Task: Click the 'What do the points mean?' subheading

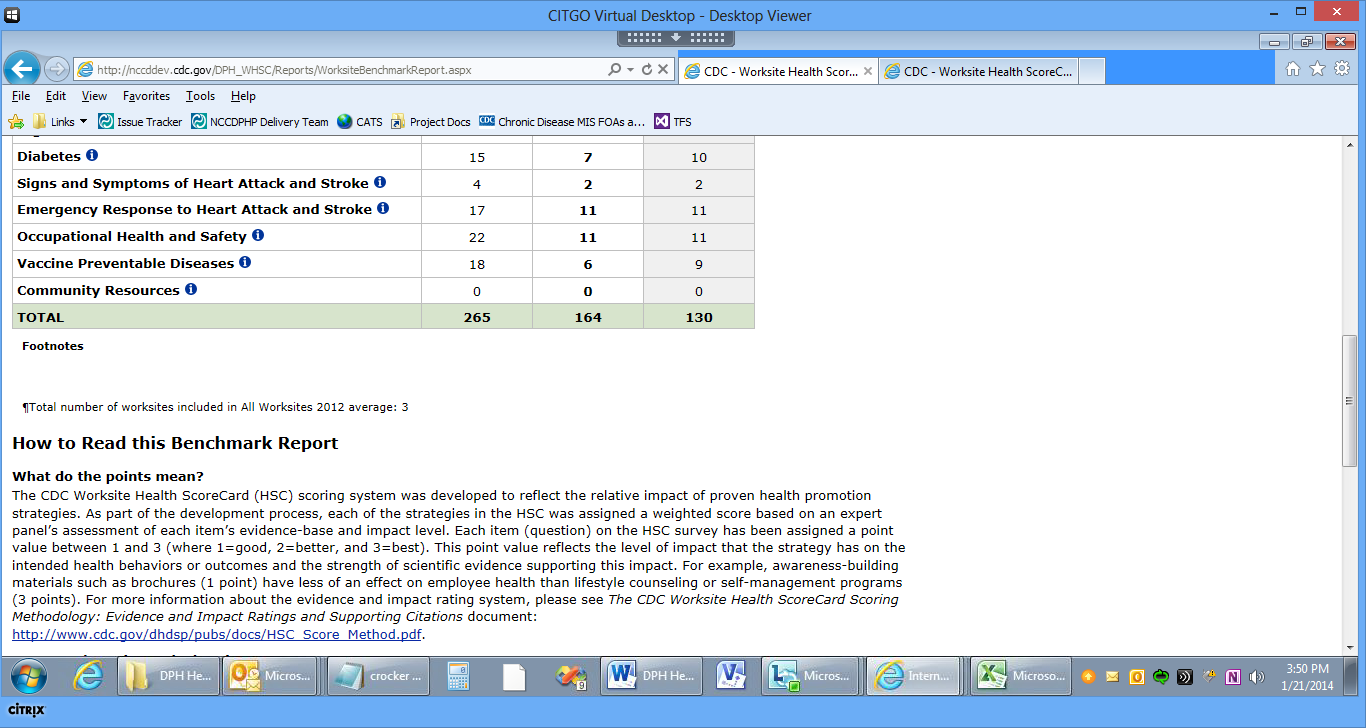Action: point(108,476)
